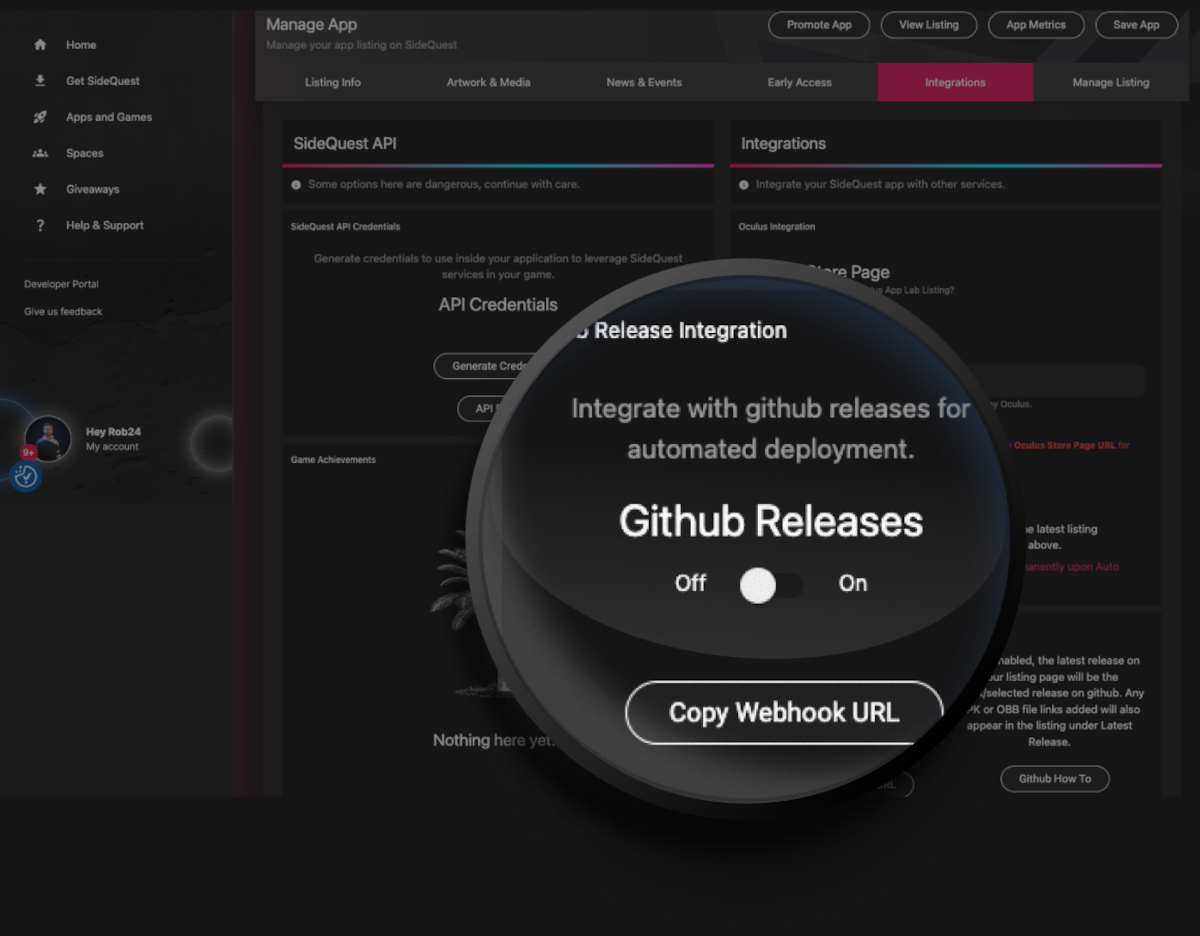The image size is (1200, 936).
Task: Toggle the Github Releases switch
Action: [x=771, y=586]
